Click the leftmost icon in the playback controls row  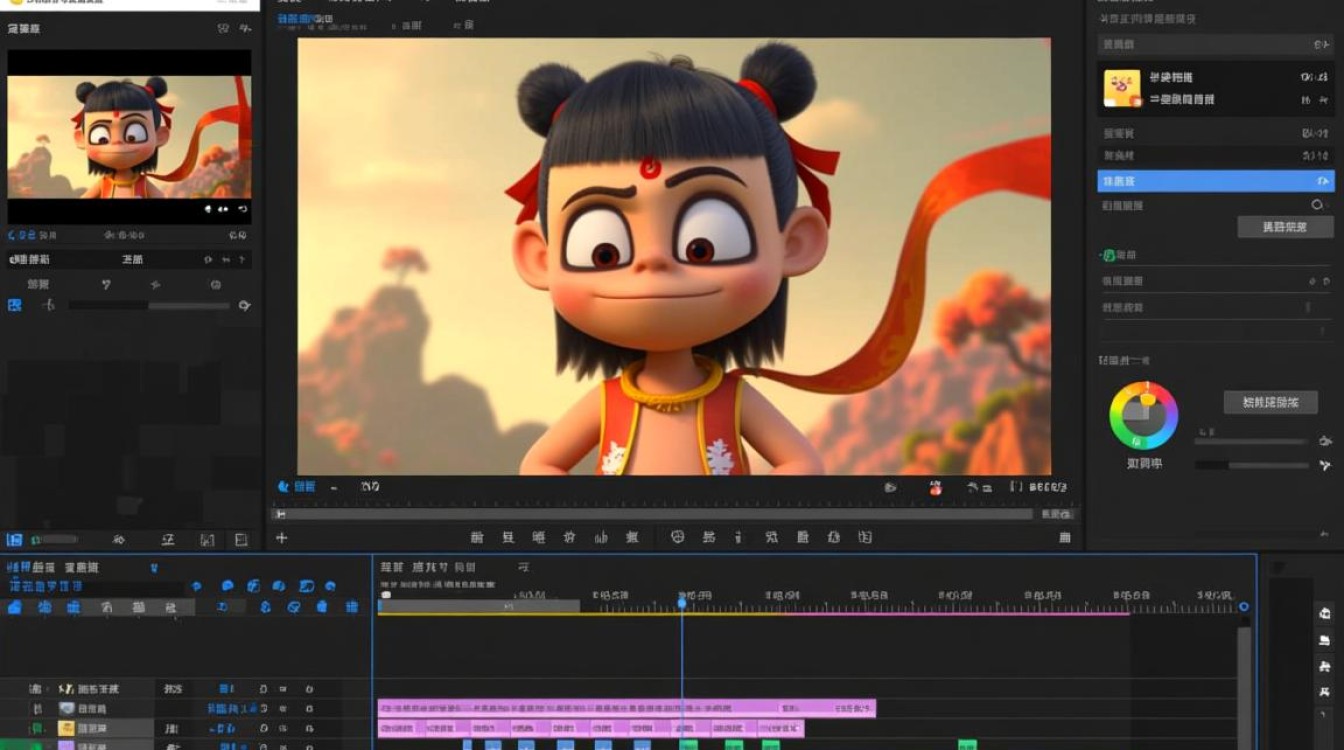(477, 537)
